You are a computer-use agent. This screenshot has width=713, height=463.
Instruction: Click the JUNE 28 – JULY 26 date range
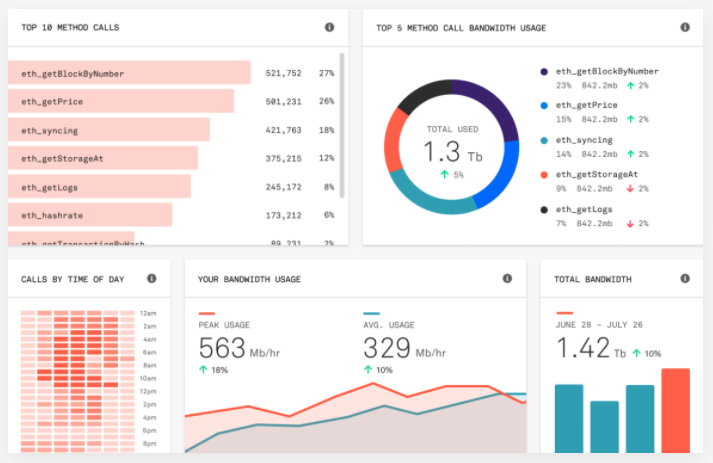click(599, 325)
